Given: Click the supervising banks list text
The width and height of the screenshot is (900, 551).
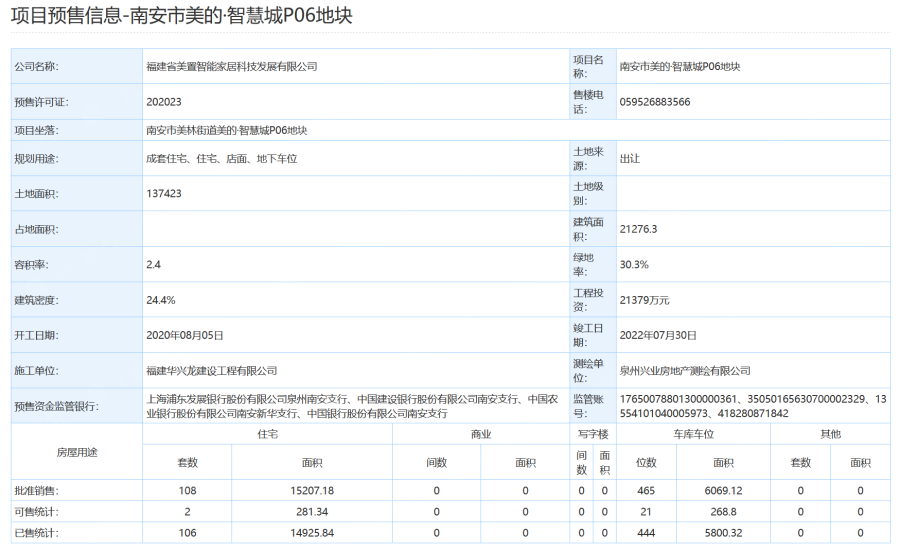Looking at the screenshot, I should coord(352,406).
